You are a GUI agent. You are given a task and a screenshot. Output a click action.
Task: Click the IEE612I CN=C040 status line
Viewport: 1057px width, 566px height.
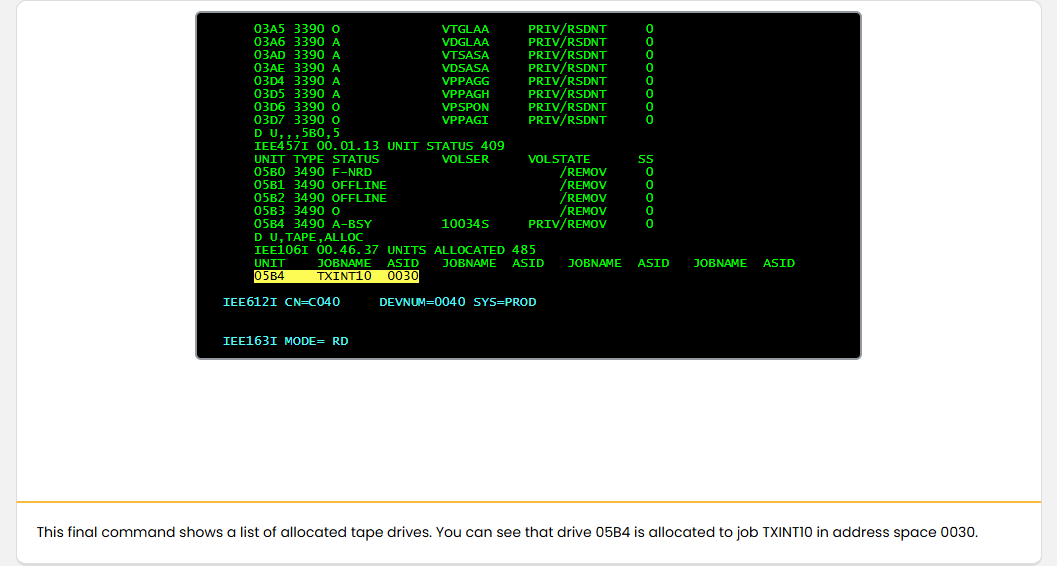380,303
